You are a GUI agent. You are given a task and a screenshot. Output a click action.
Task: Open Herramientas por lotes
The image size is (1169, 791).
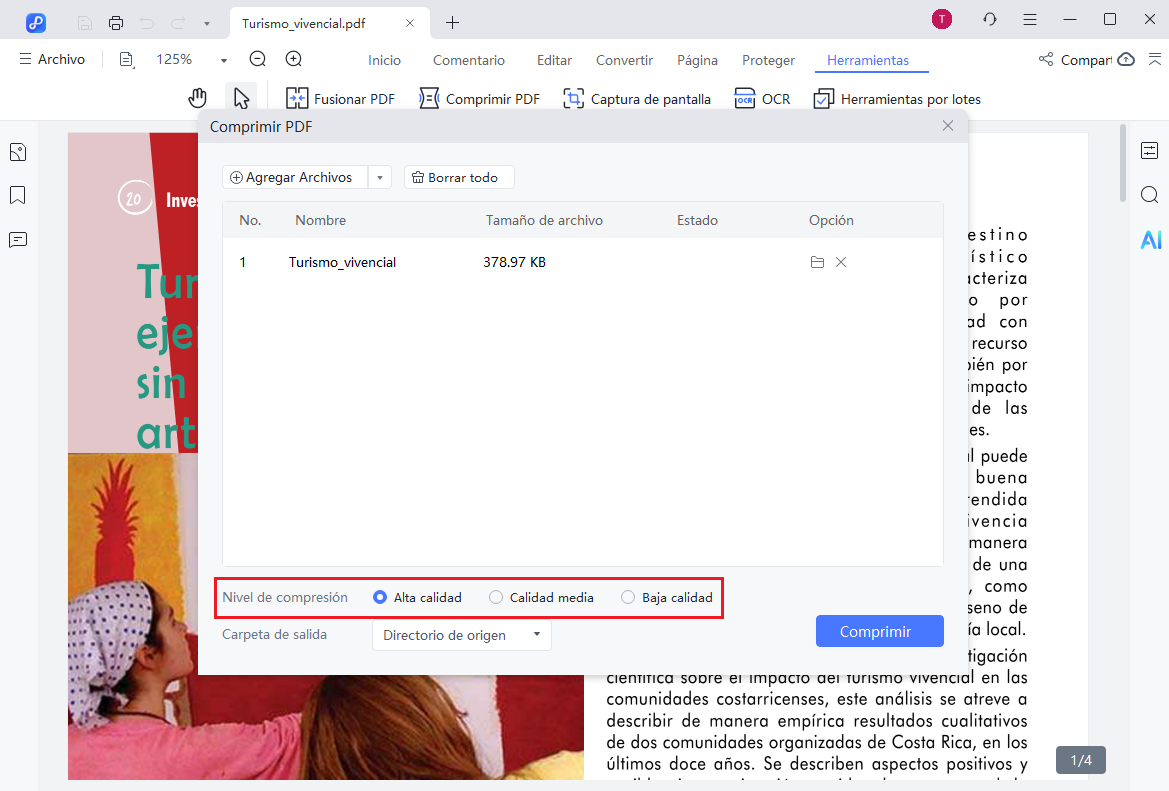pyautogui.click(x=897, y=99)
